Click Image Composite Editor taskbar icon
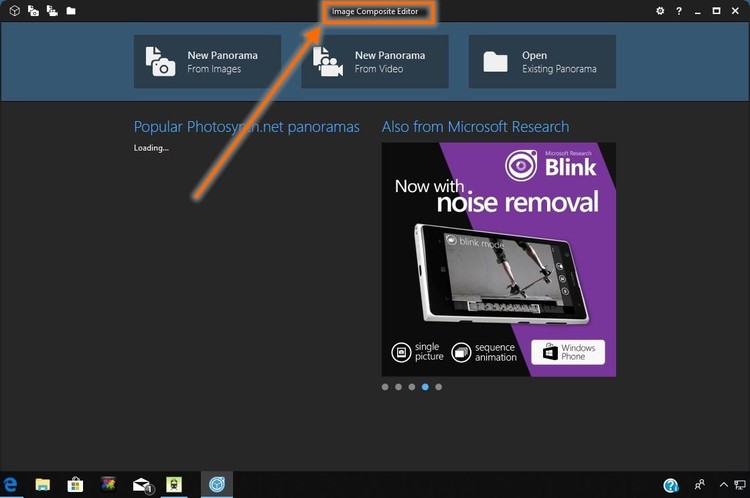Viewport: 750px width, 498px height. click(x=217, y=484)
